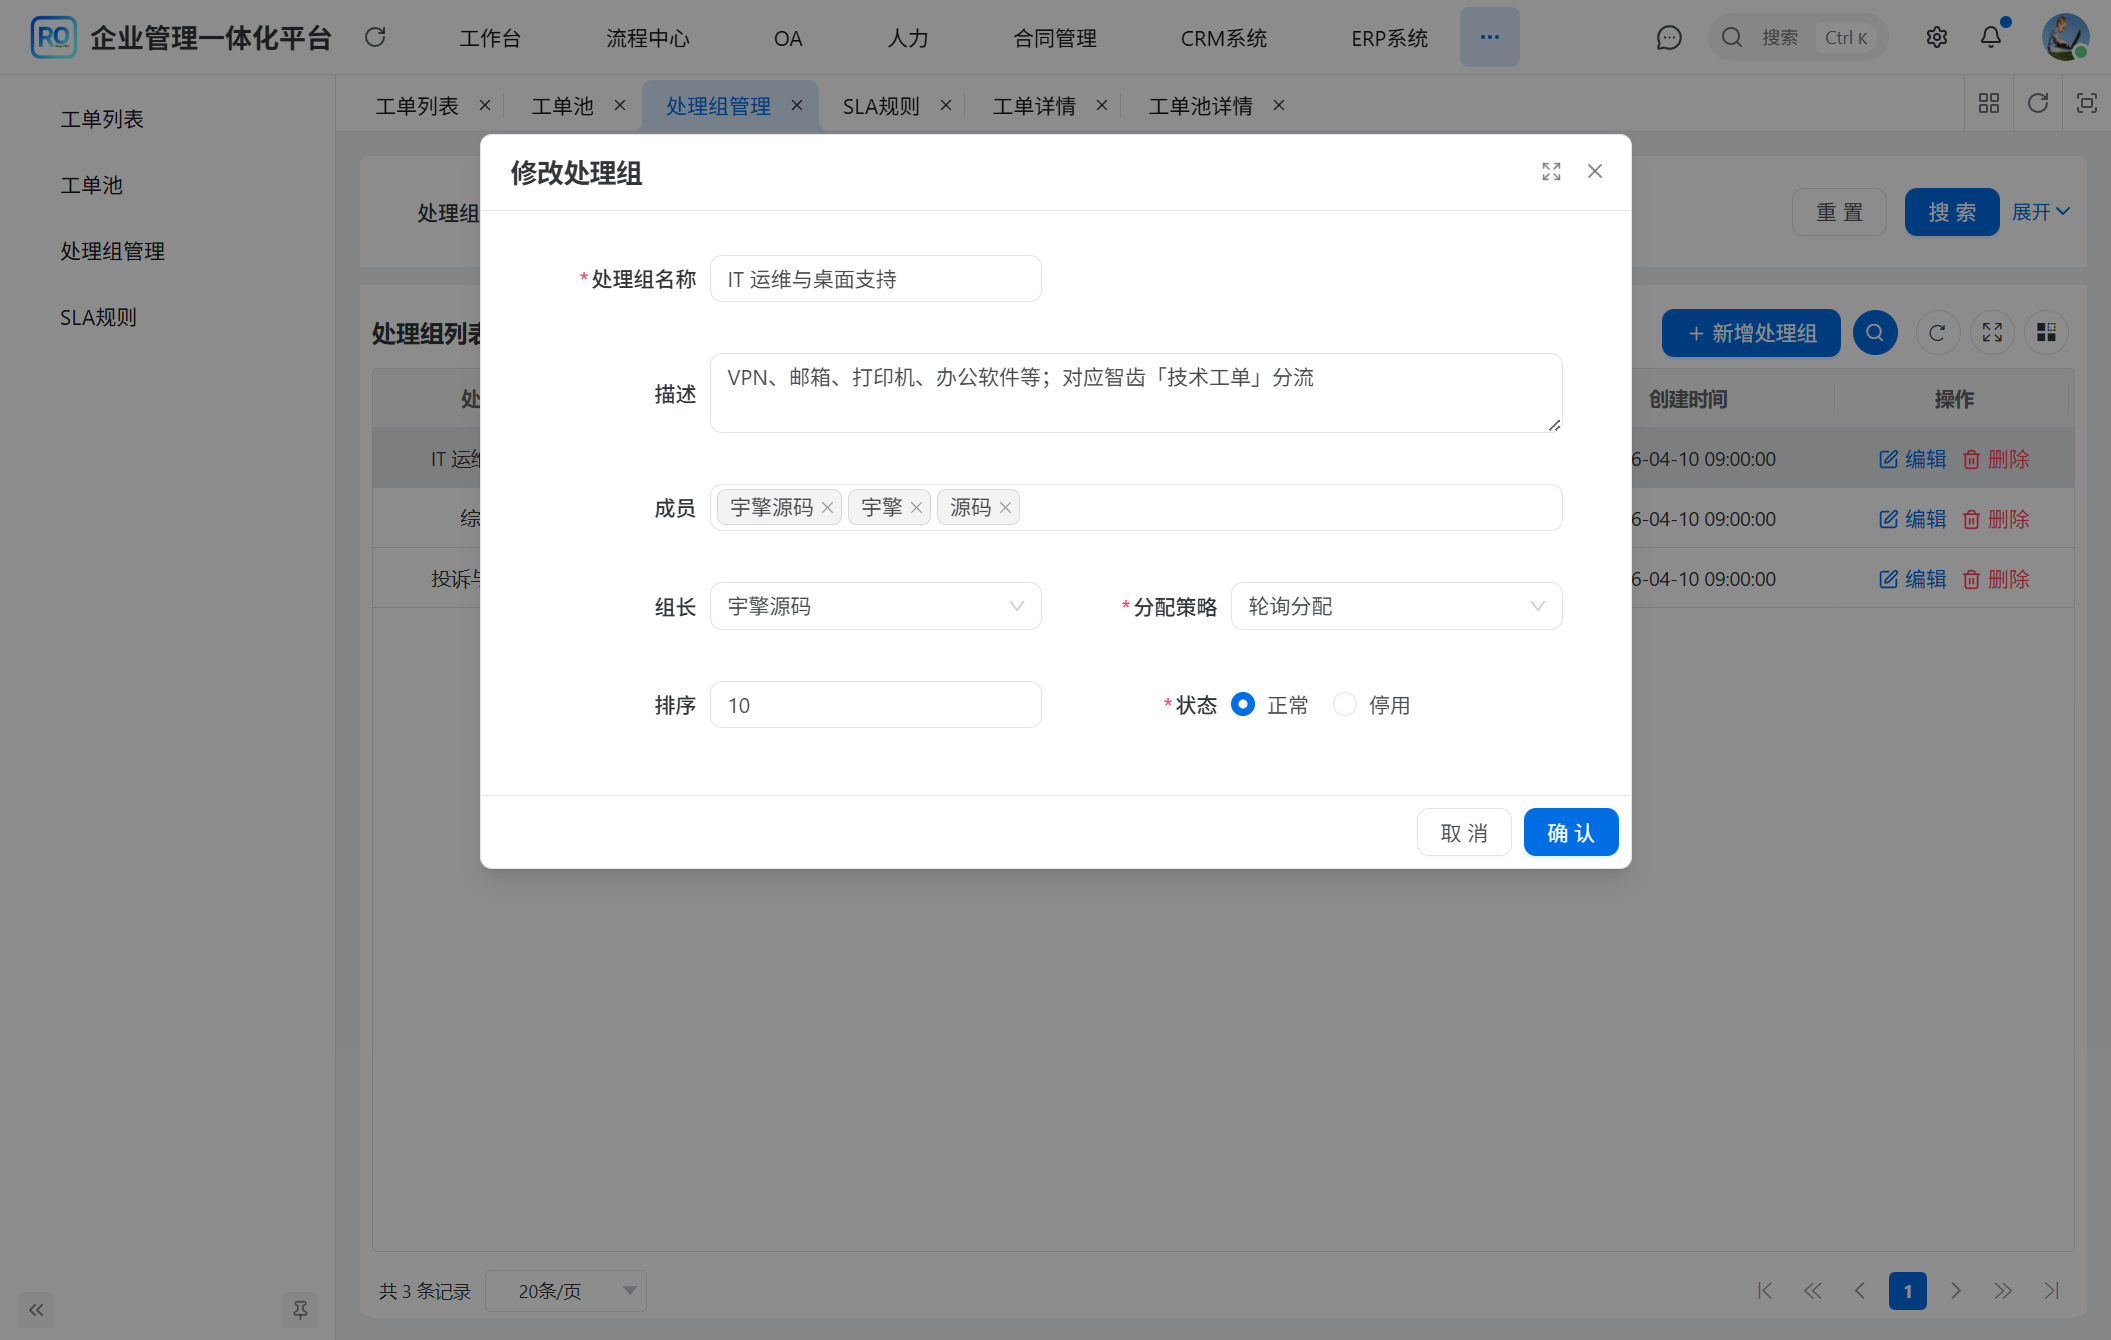Open search in the 处理组列表 toolbar

1875,332
